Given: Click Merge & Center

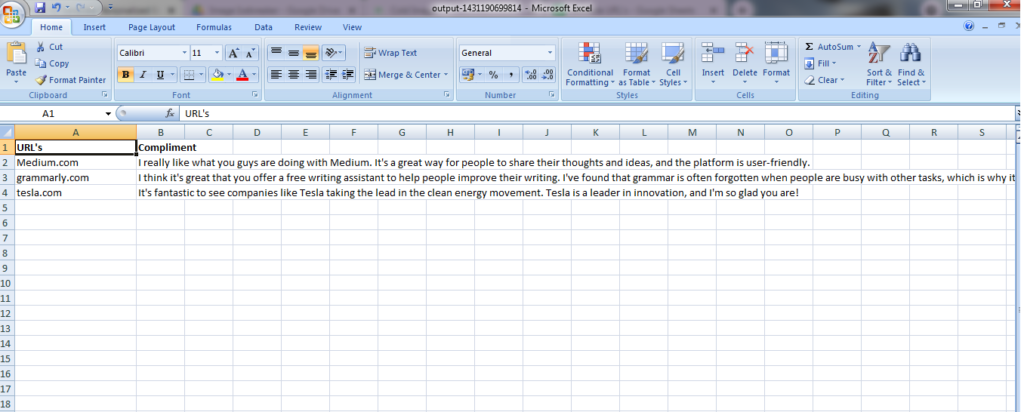Looking at the screenshot, I should 402,74.
